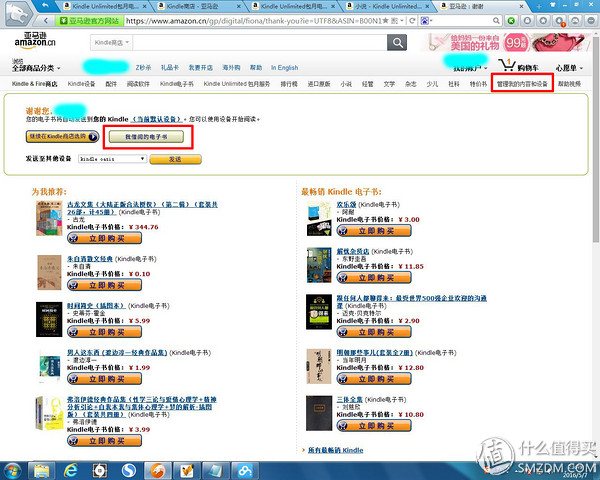Click the undo arrow icon in browser title bar
600x480 pixels.
click(45, 5)
